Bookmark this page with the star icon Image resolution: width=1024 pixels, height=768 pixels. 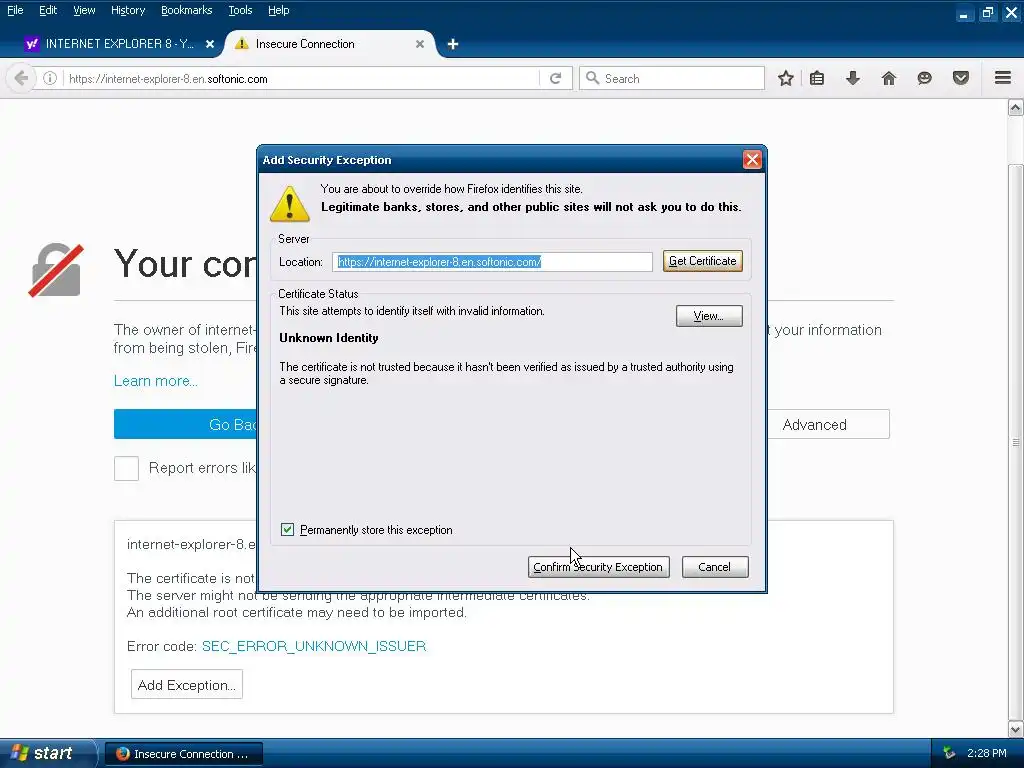786,78
